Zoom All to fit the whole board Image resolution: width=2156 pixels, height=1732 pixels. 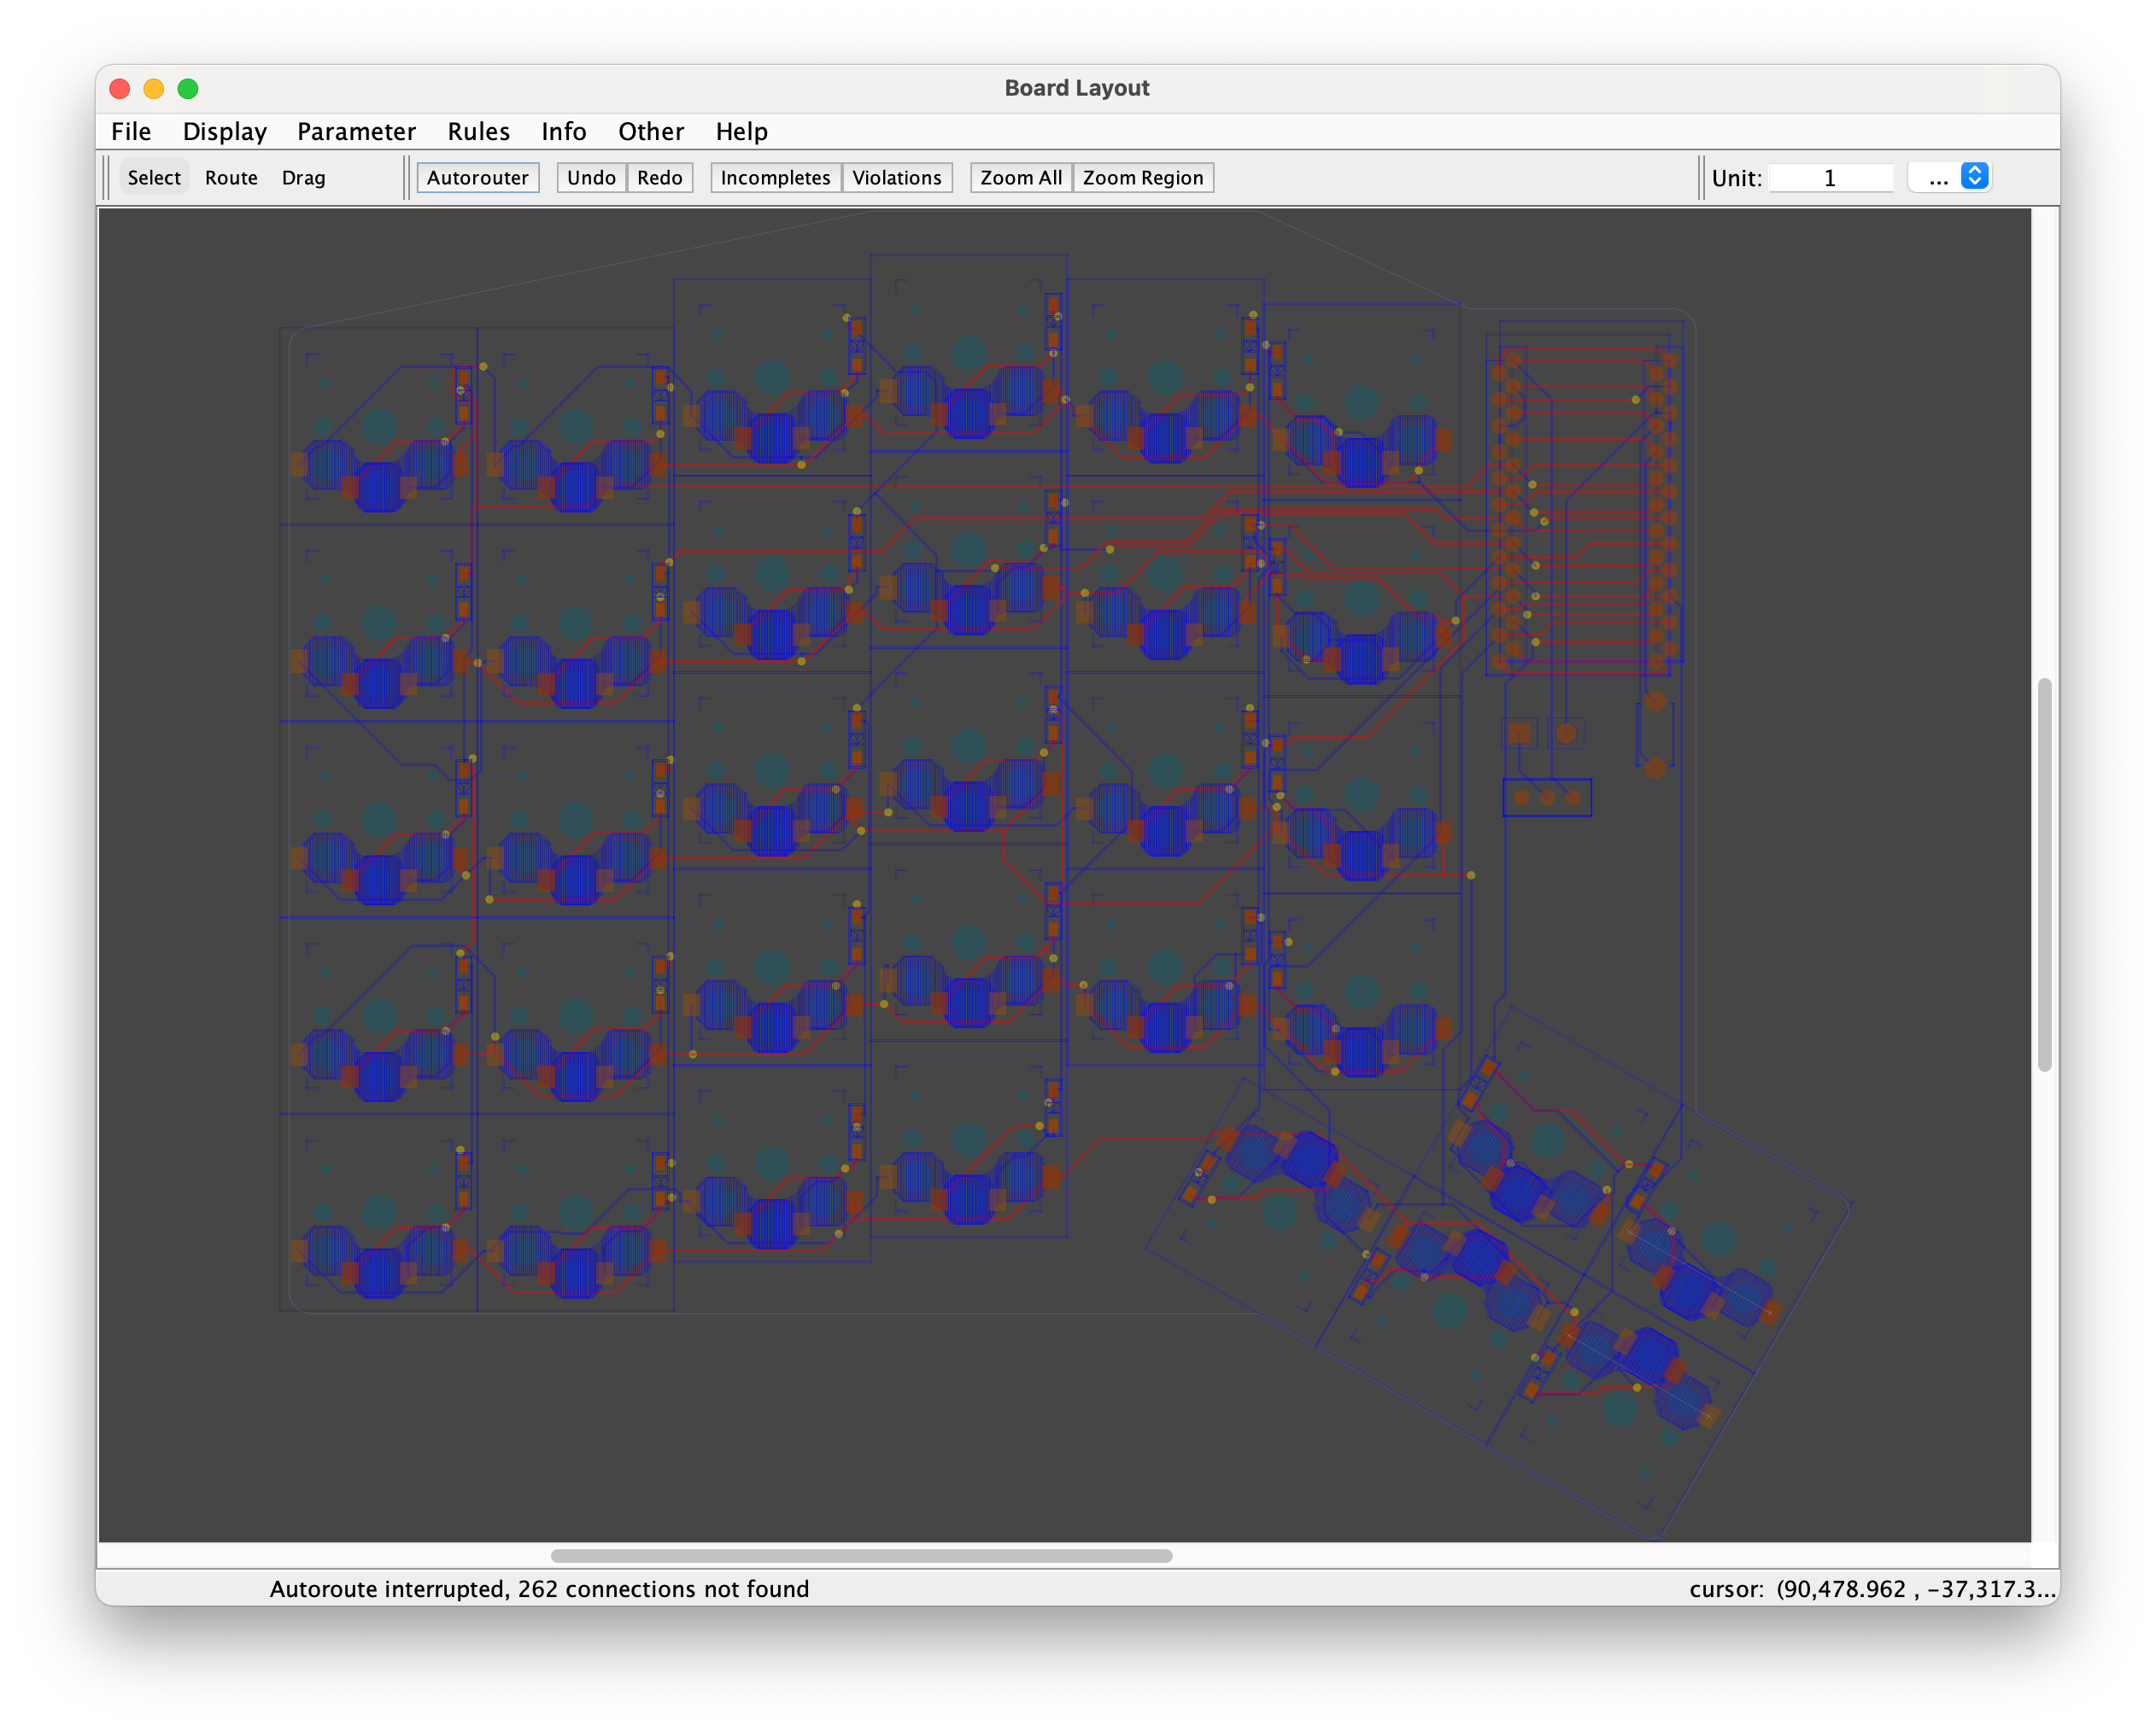pos(1020,177)
